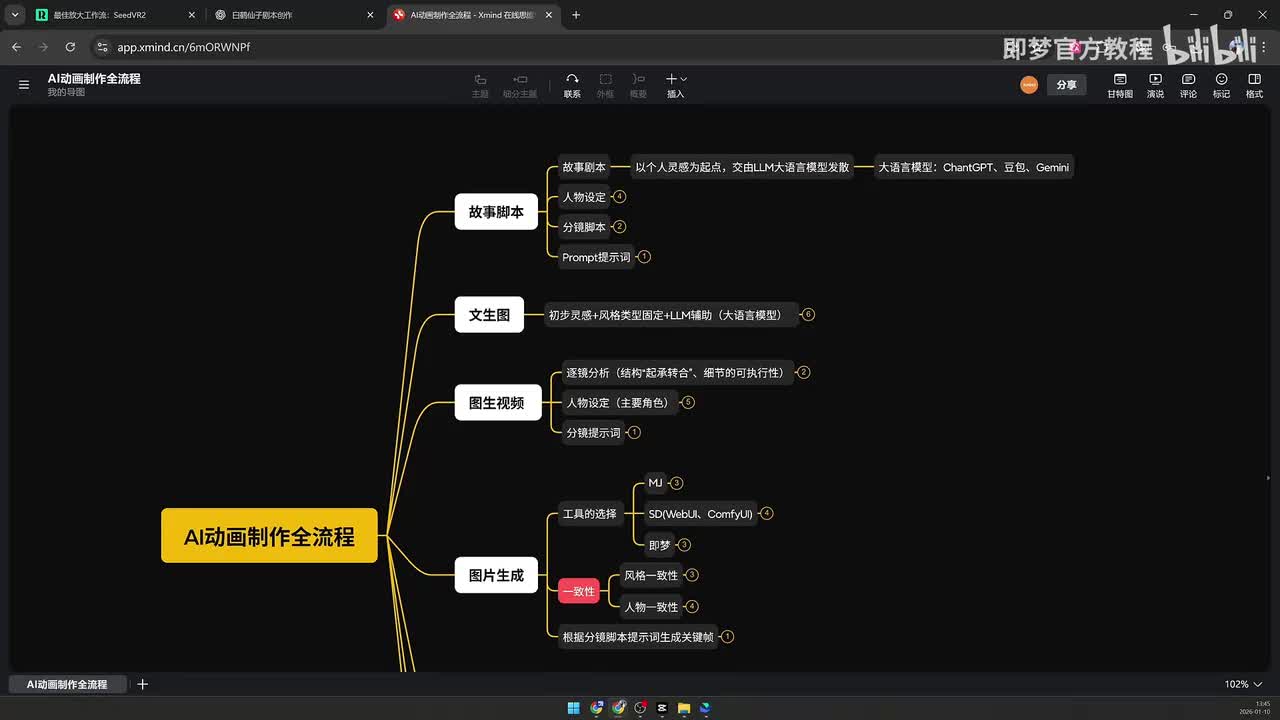Open the 甘特图 Gantt chart view
This screenshot has height=720, width=1280.
point(1120,85)
